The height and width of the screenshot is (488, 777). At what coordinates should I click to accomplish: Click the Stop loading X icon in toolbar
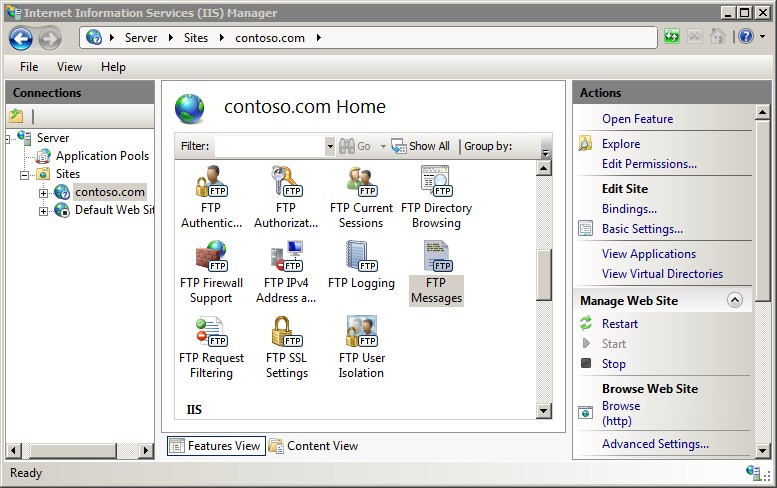695,37
